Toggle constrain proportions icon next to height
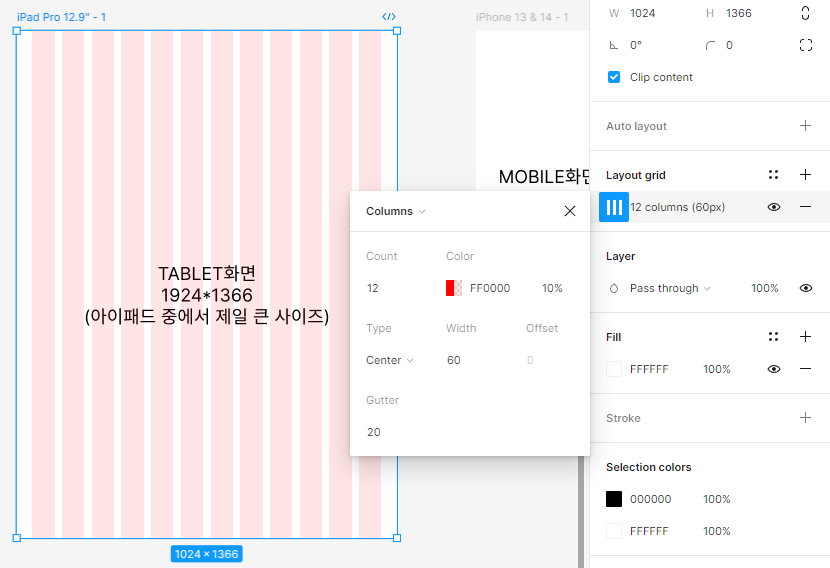Screen dimensions: 830x568 pos(805,13)
